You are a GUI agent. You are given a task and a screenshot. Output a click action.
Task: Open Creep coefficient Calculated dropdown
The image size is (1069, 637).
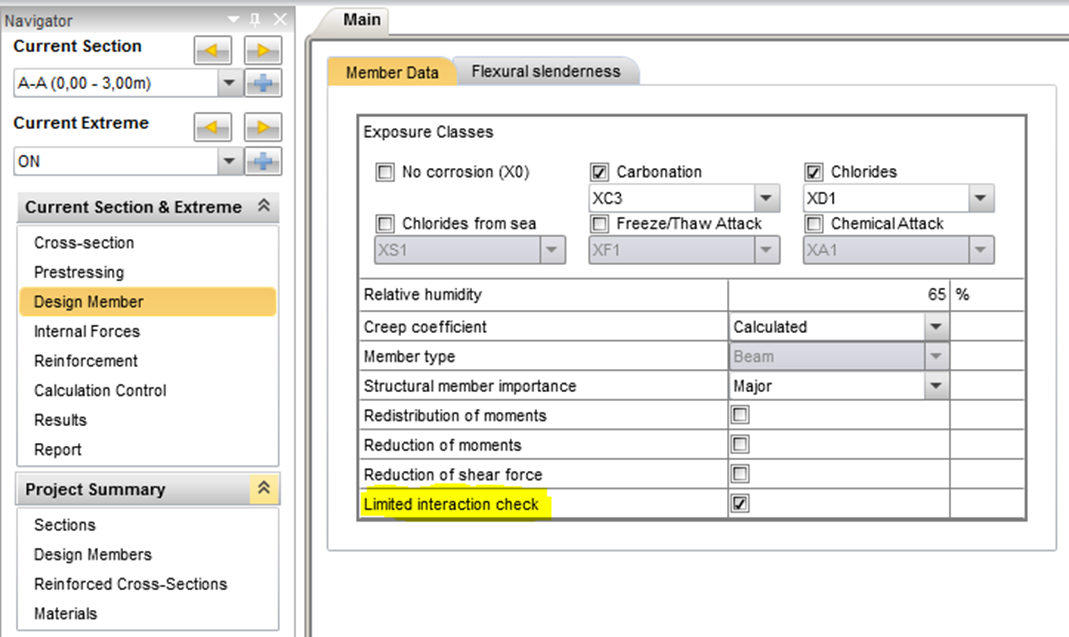[x=935, y=327]
